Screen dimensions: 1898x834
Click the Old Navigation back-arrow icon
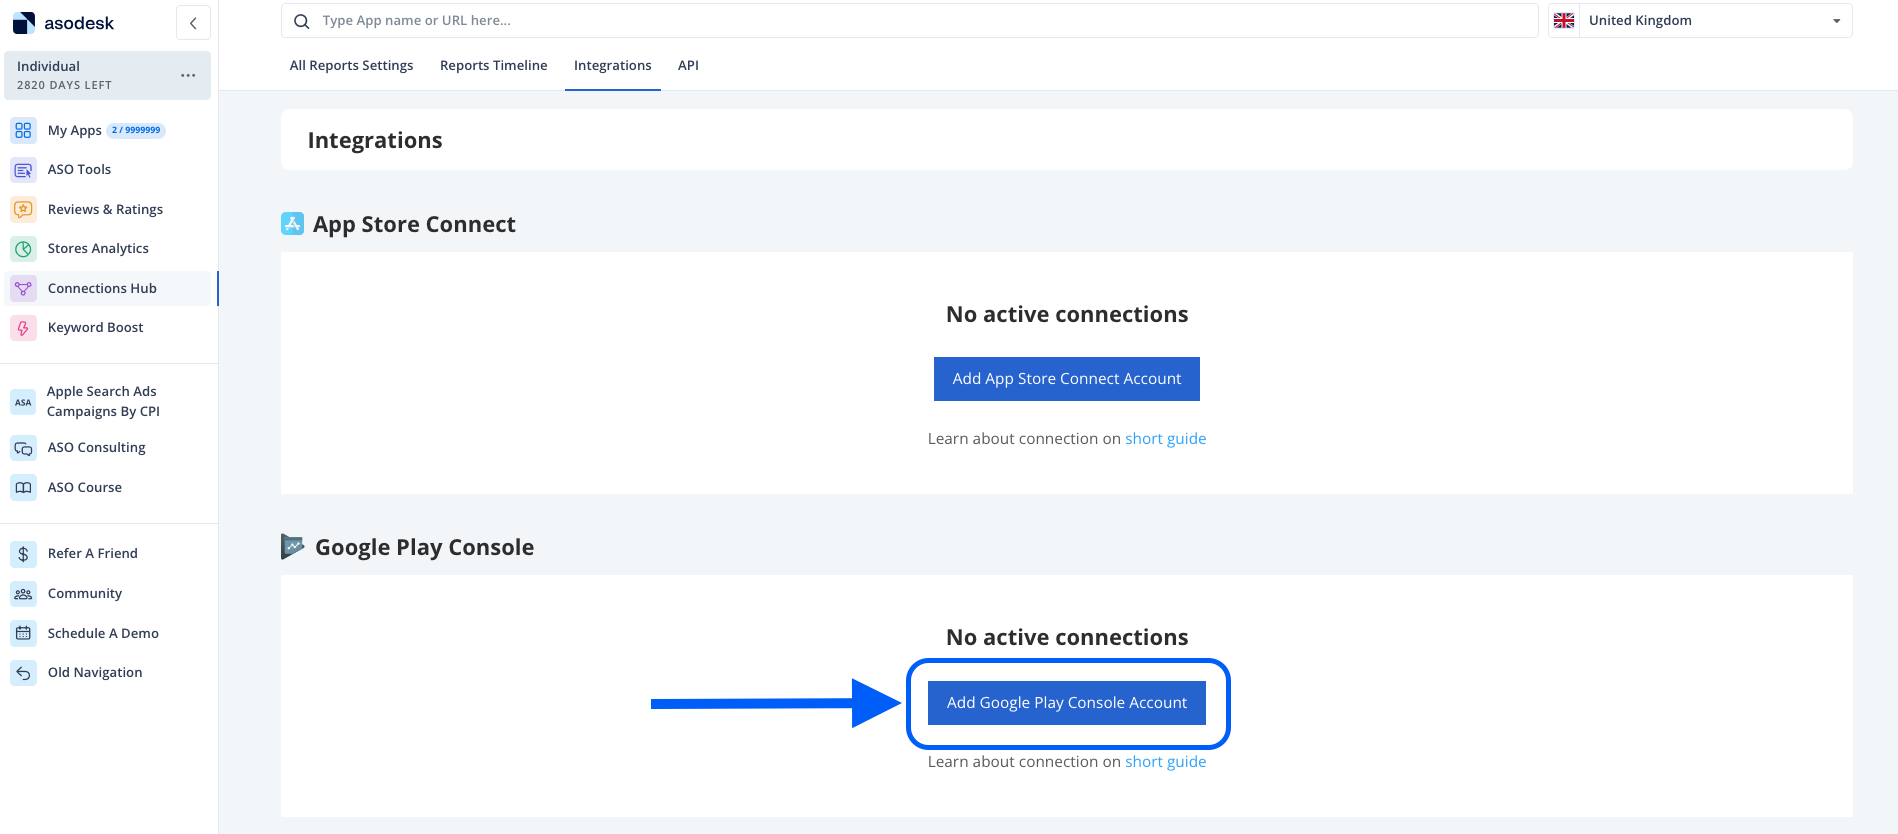click(x=23, y=673)
